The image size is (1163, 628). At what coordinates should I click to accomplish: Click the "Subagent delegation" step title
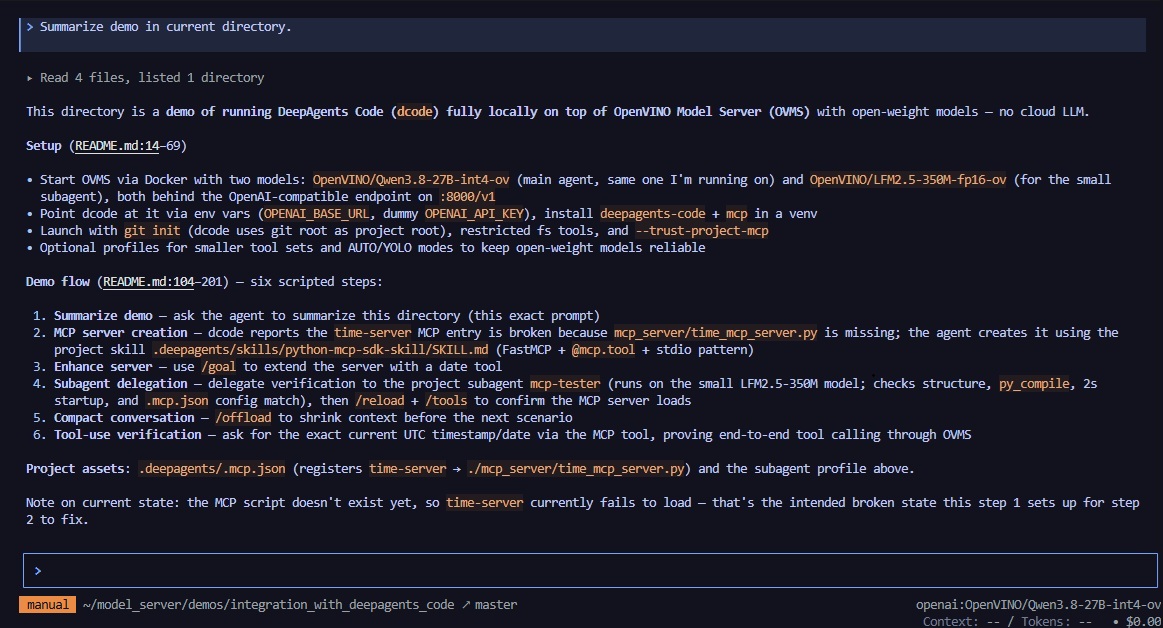[x=120, y=383]
